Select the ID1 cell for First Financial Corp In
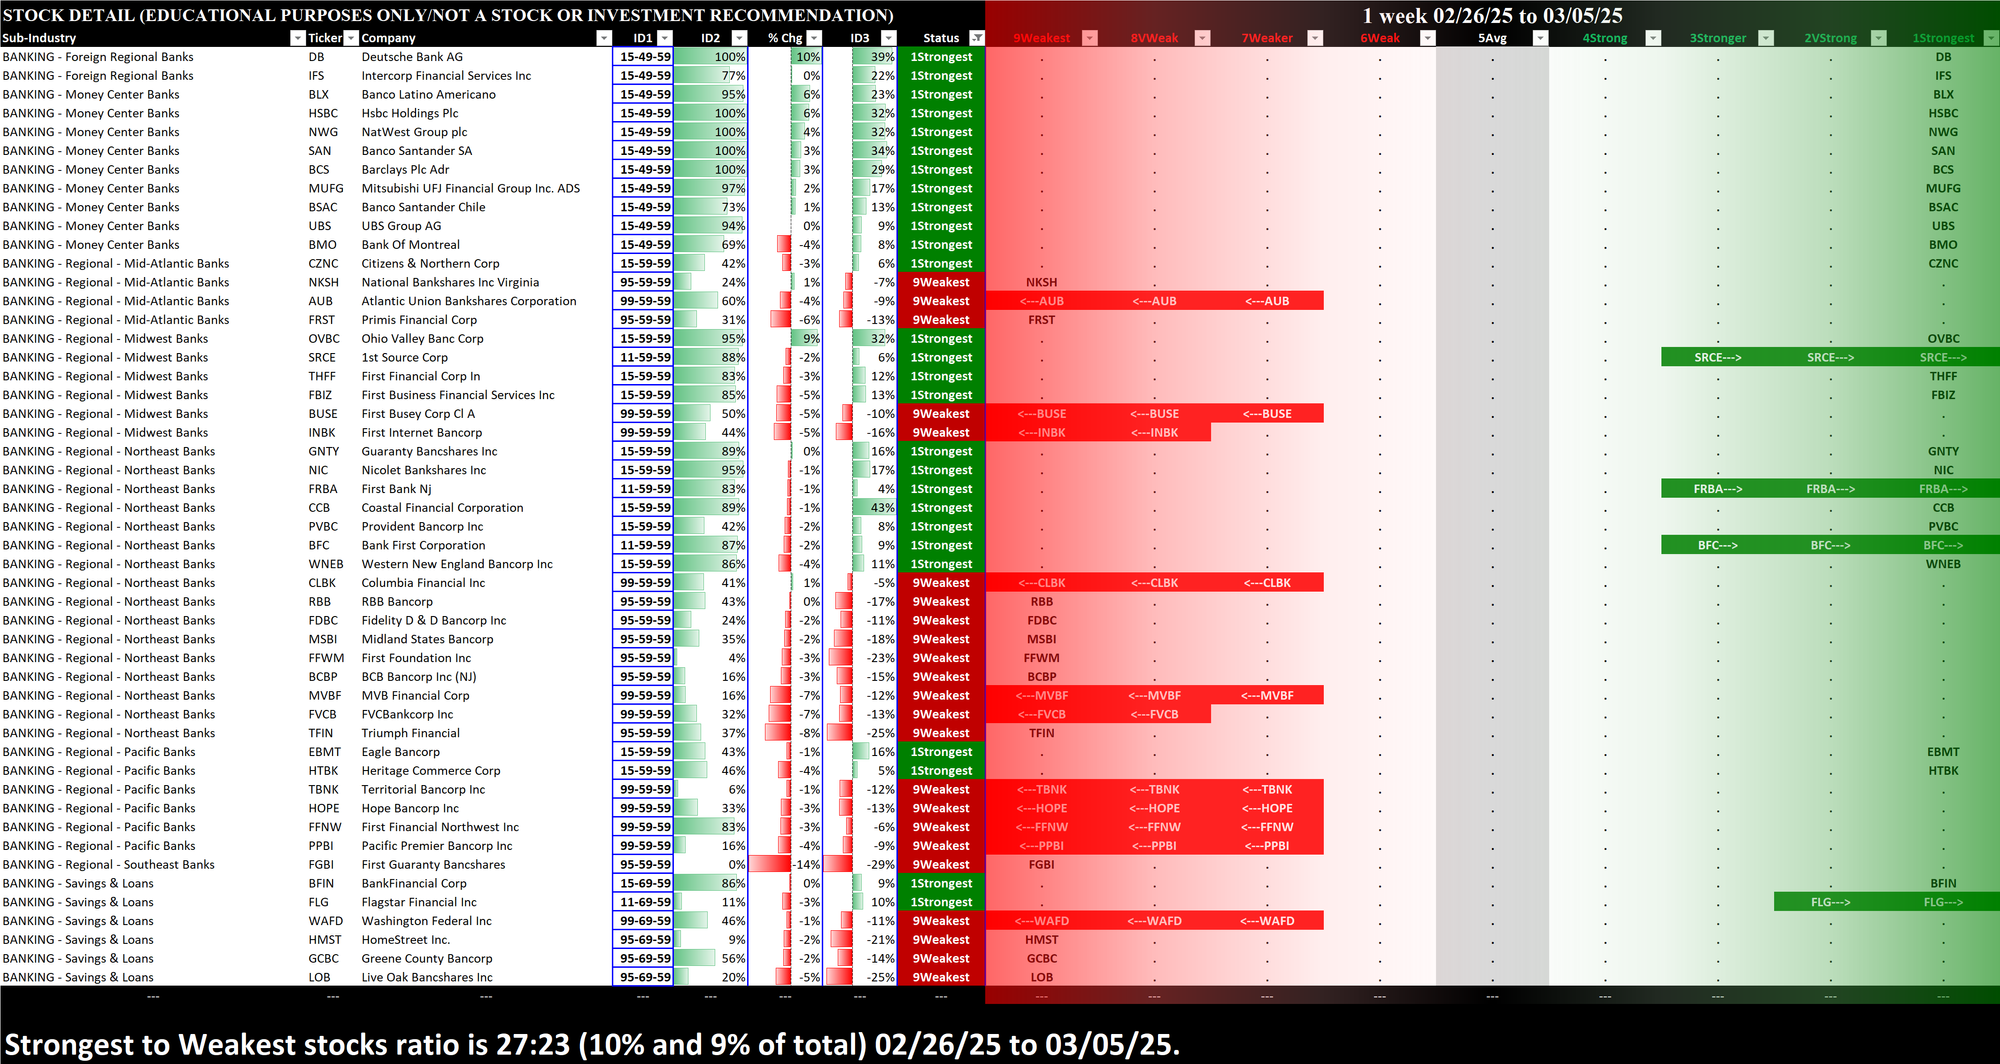This screenshot has width=2000, height=1064. pos(643,377)
